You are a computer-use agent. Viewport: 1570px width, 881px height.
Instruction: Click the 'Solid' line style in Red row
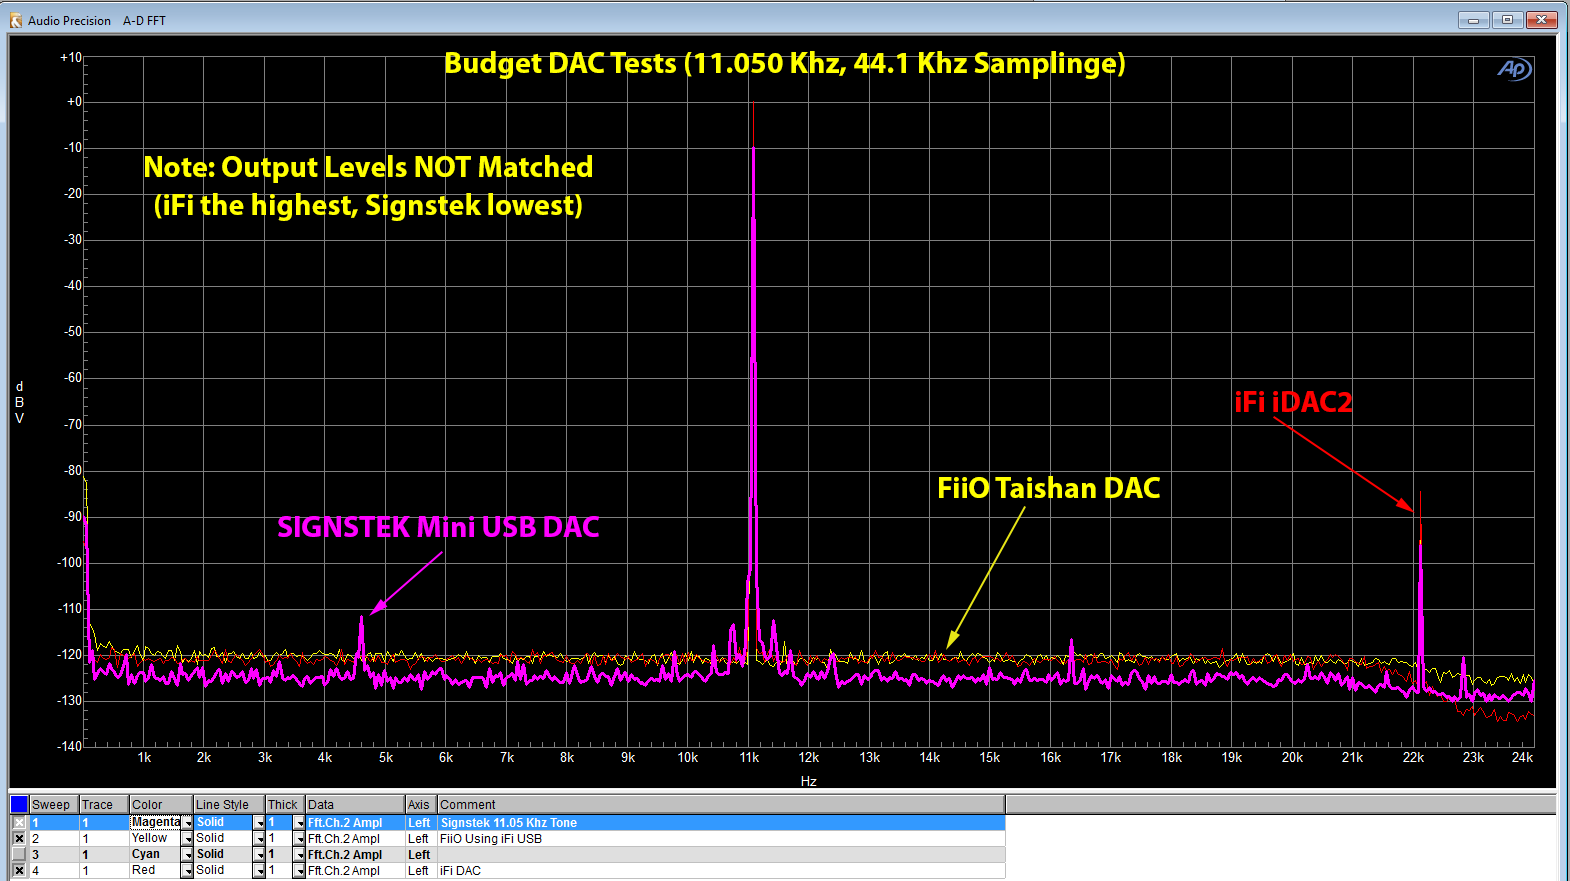pyautogui.click(x=223, y=871)
